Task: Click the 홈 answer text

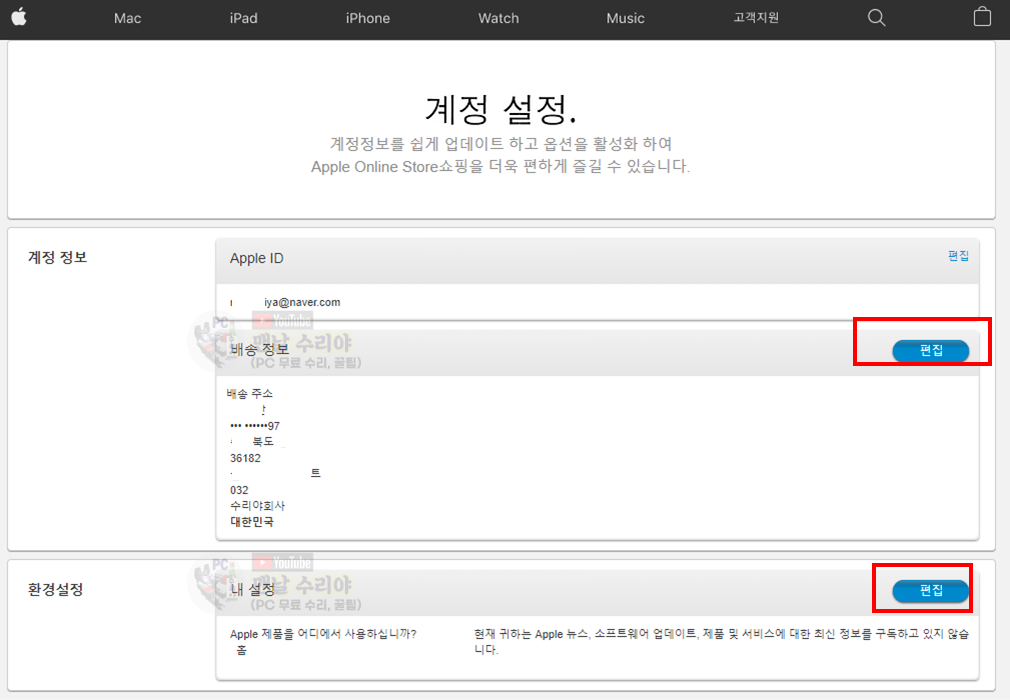Action: (x=242, y=650)
